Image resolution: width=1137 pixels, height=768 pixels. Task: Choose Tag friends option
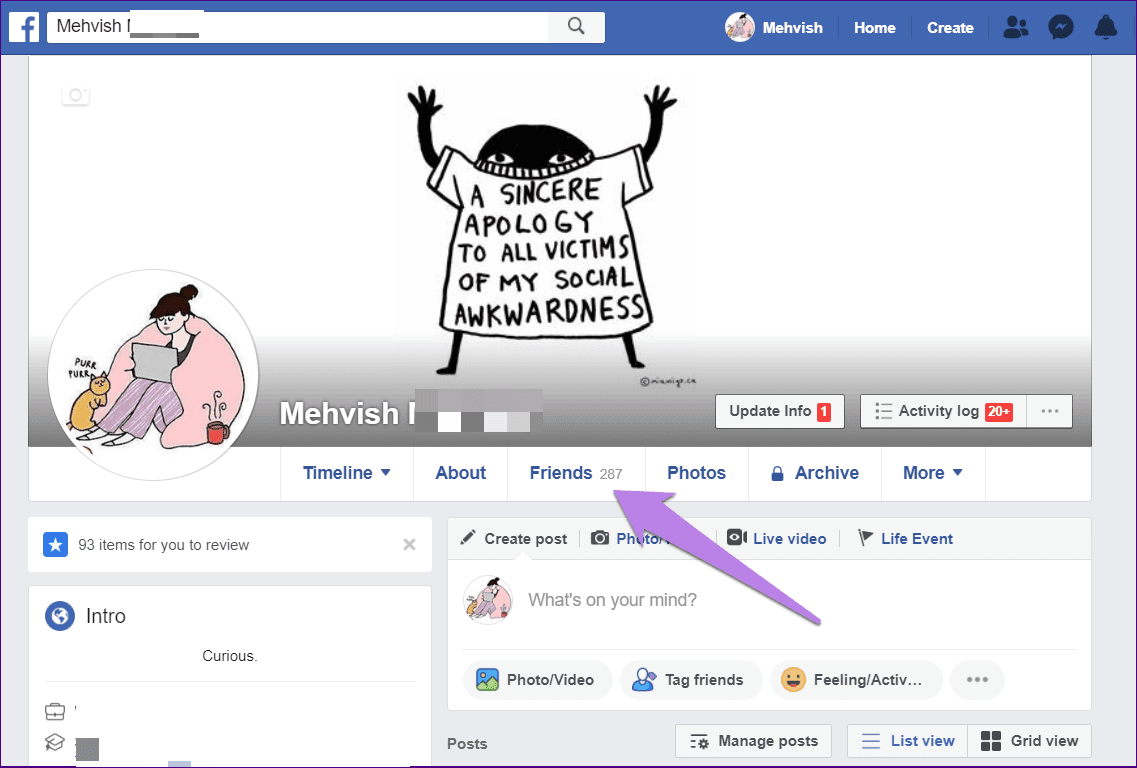point(691,680)
